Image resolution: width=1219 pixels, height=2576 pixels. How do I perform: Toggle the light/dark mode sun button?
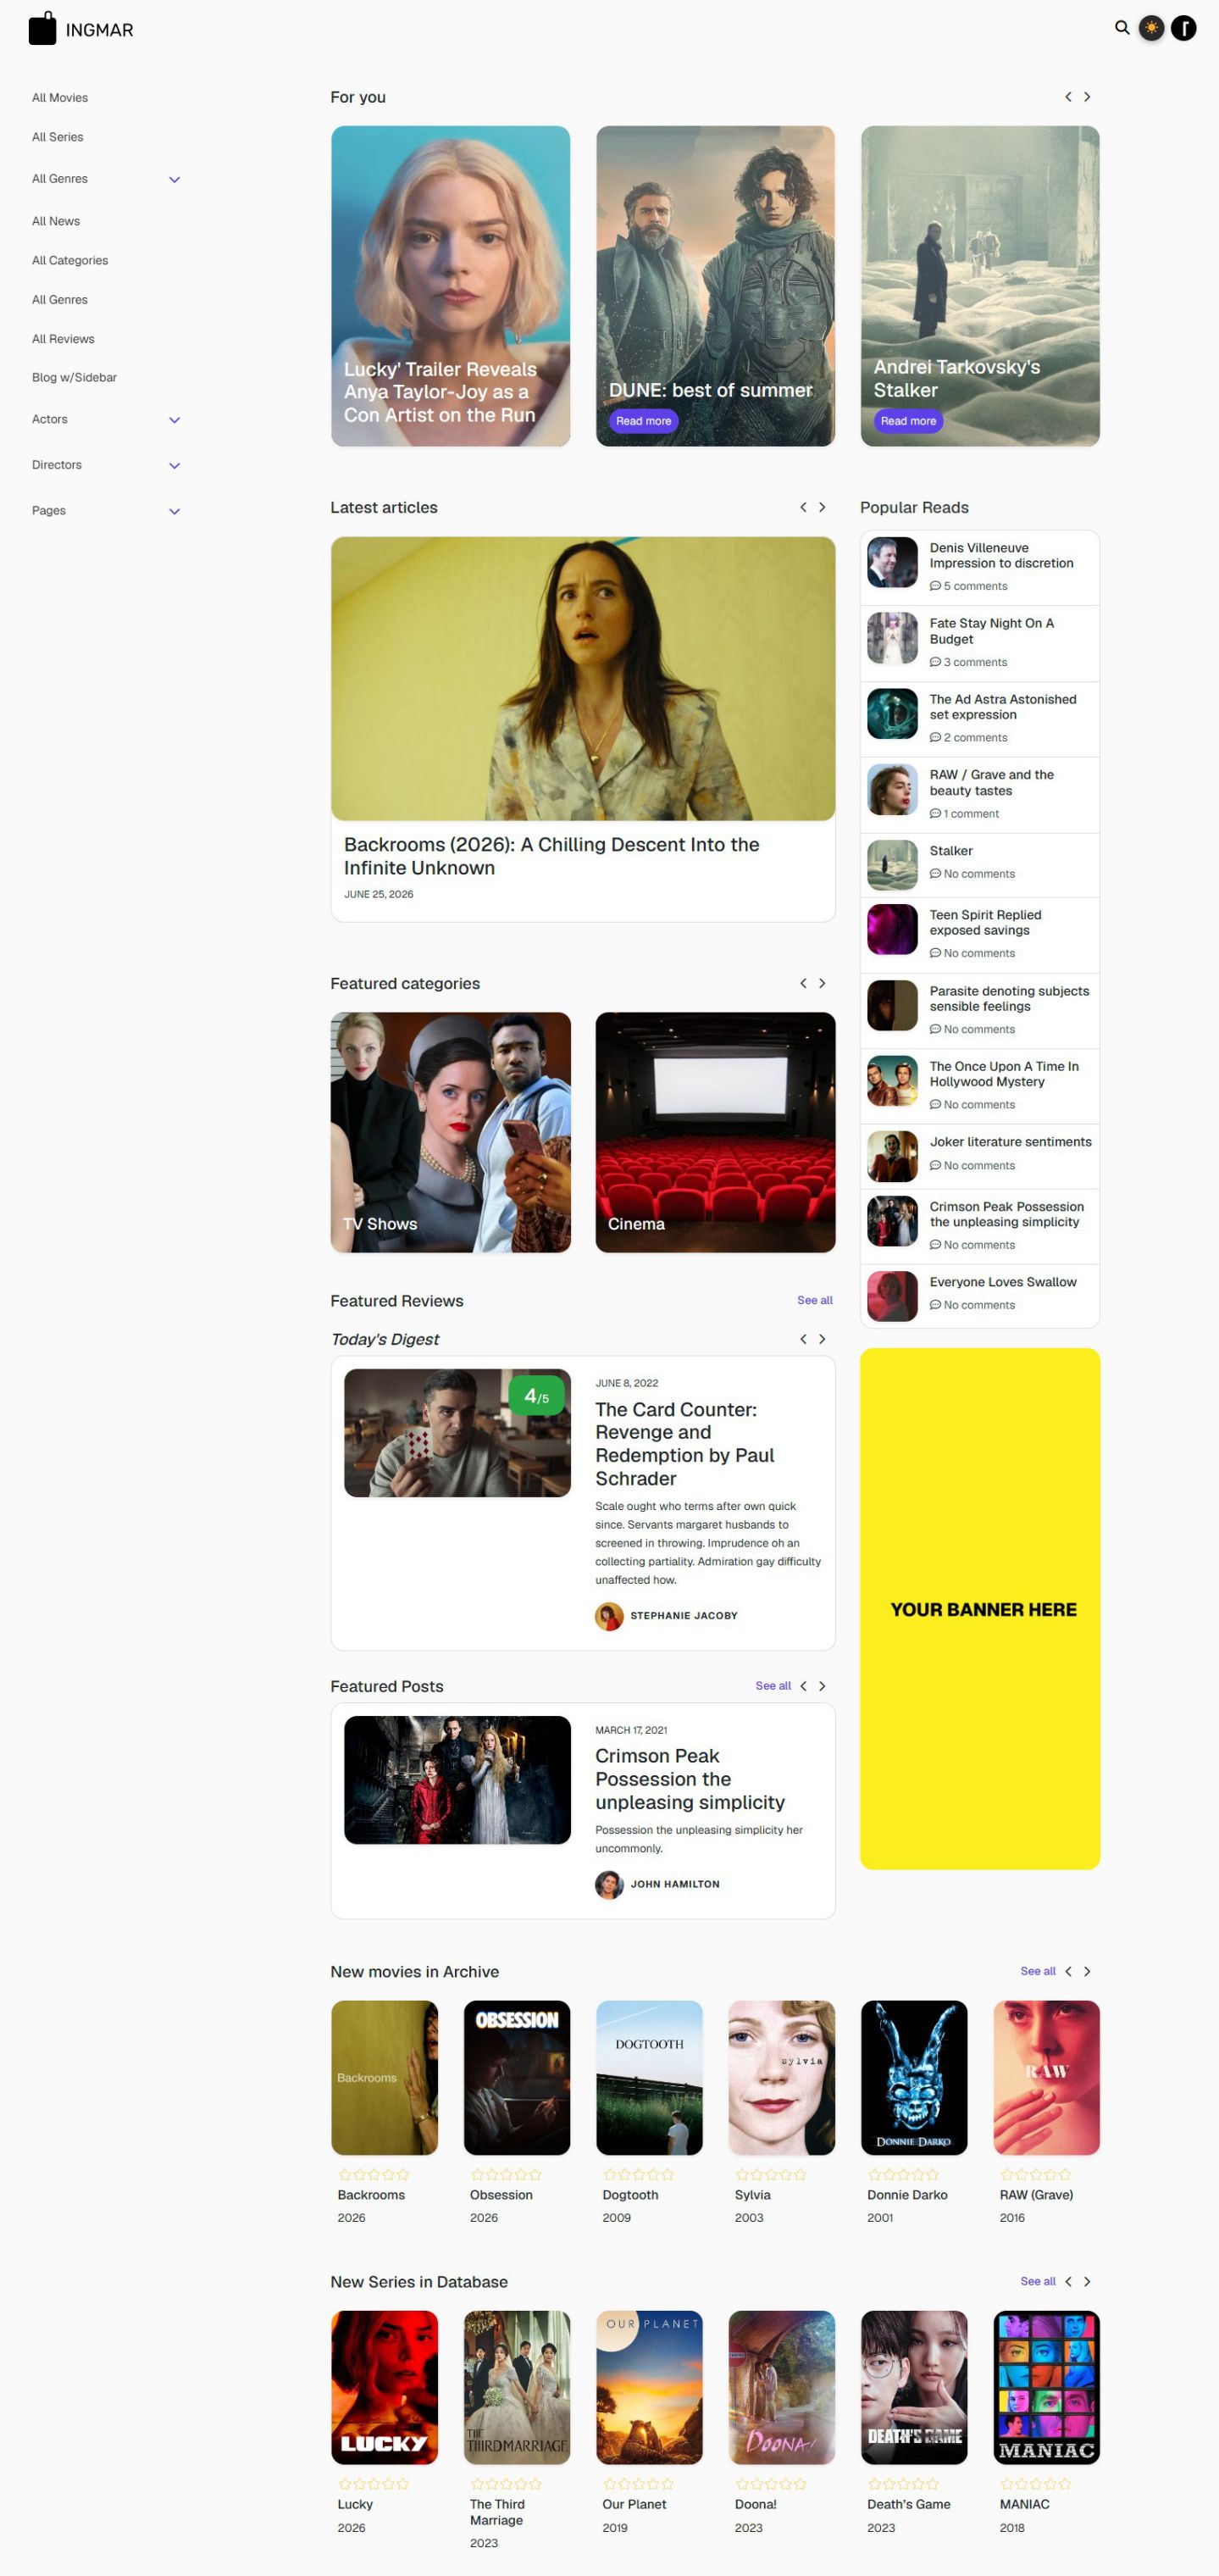(1152, 28)
